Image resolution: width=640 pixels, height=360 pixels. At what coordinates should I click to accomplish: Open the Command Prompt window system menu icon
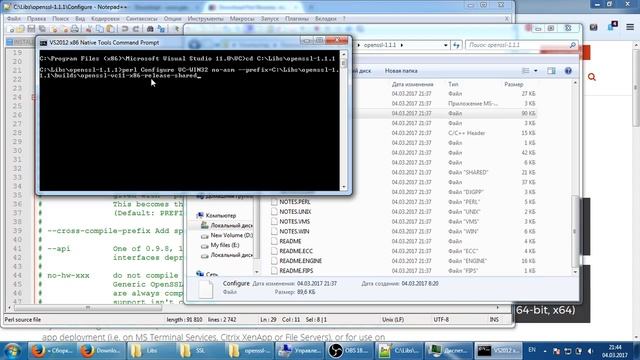pyautogui.click(x=44, y=42)
